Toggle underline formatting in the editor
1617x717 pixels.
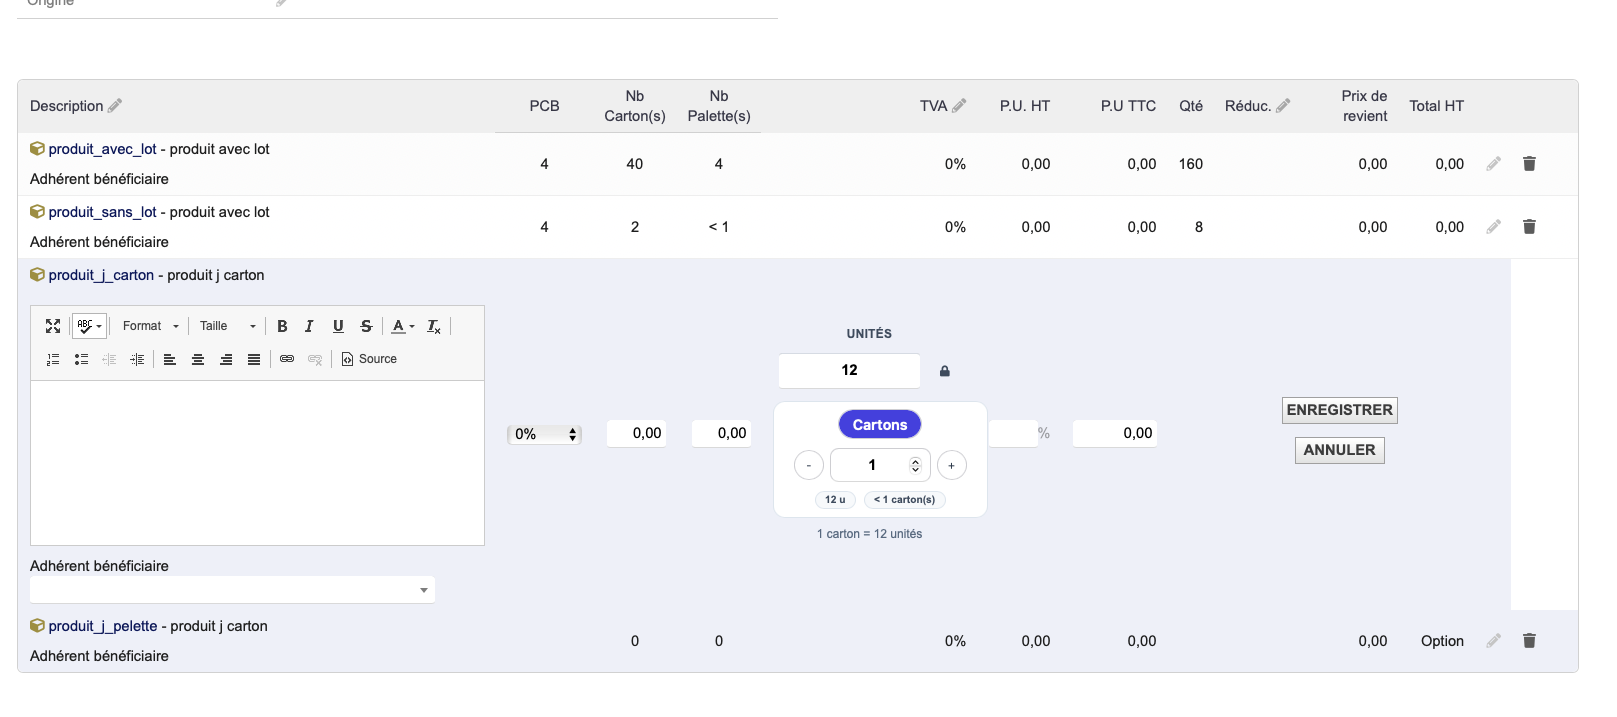pyautogui.click(x=338, y=326)
